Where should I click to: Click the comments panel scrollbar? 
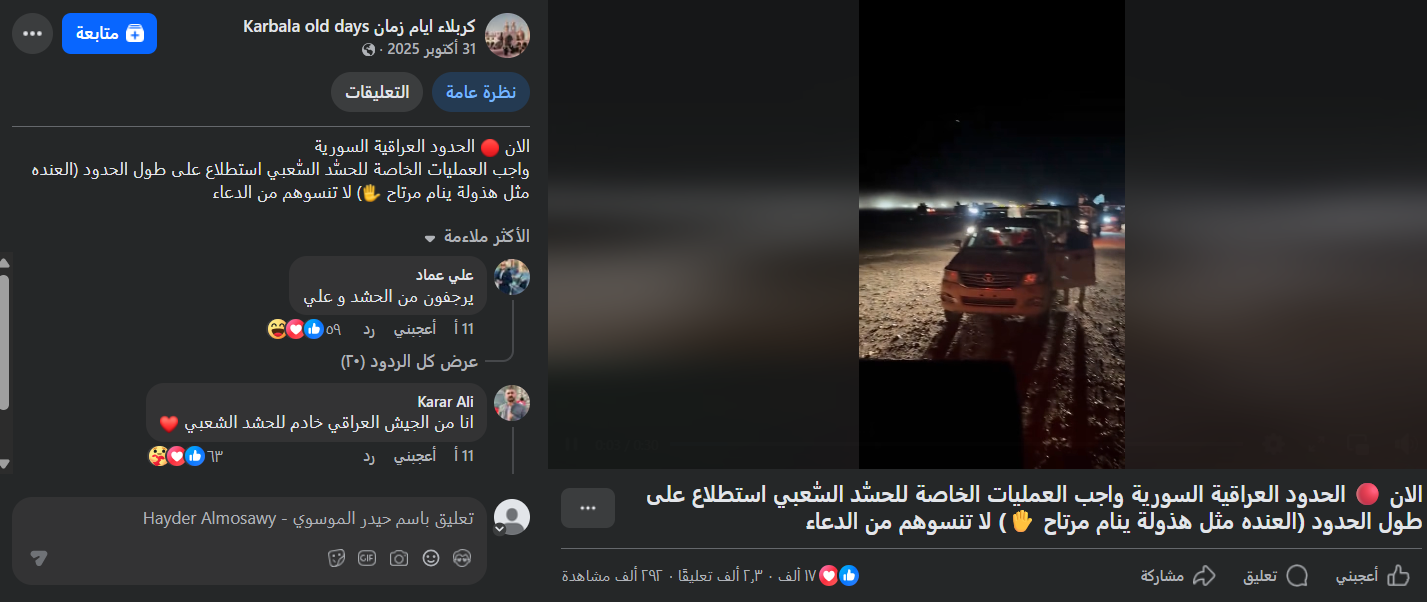coord(5,342)
